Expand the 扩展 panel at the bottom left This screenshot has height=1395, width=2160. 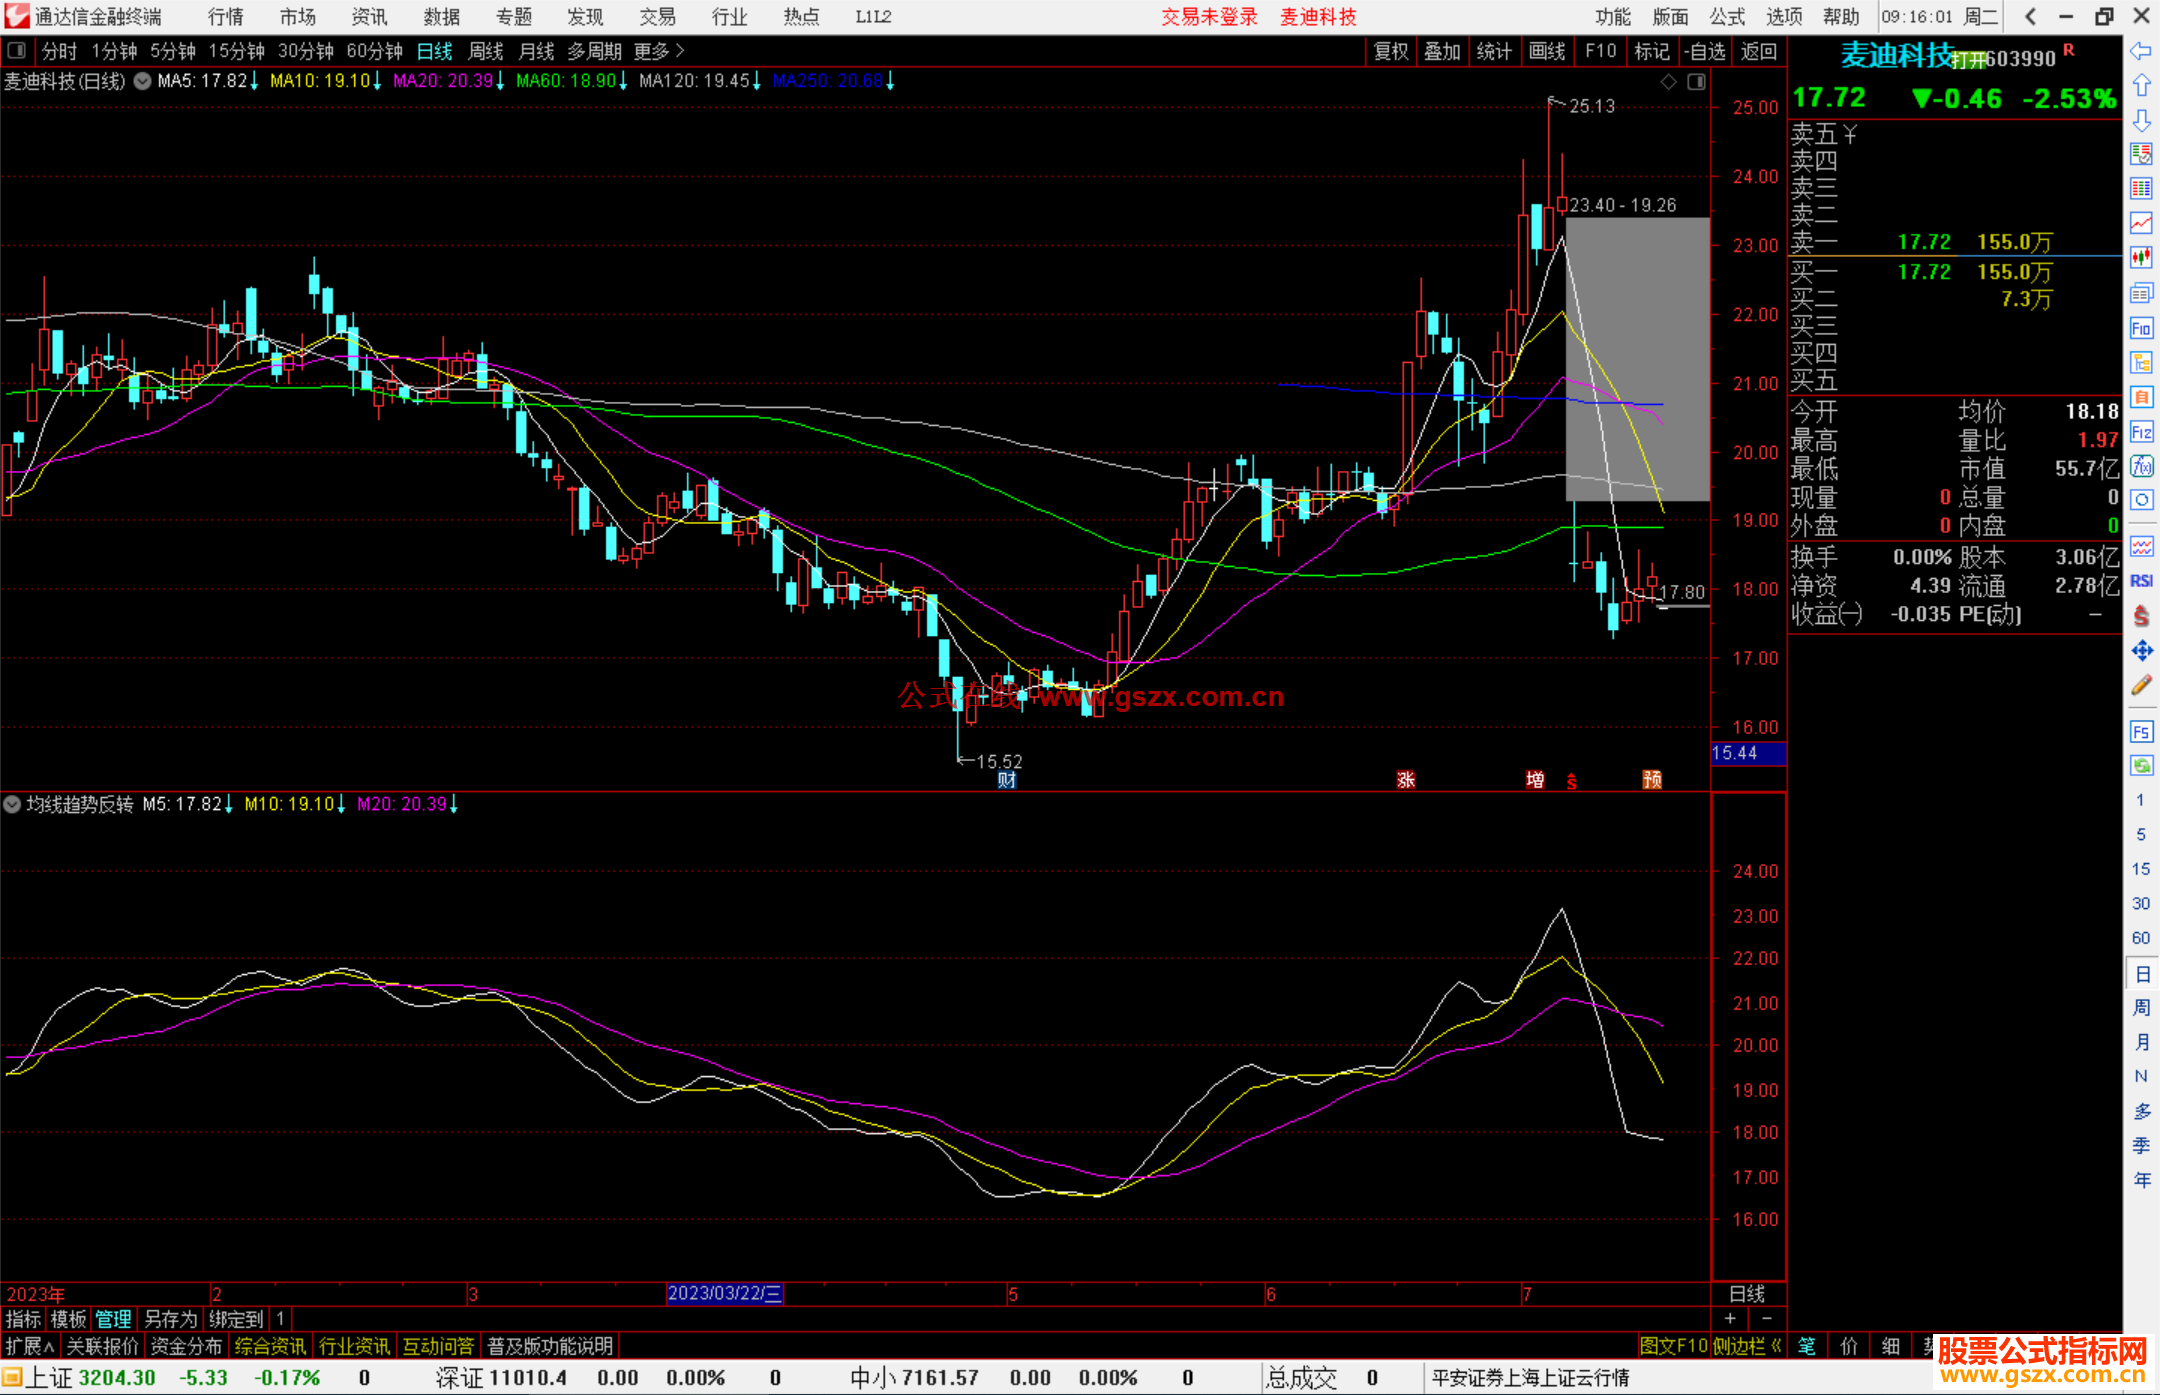click(30, 1346)
